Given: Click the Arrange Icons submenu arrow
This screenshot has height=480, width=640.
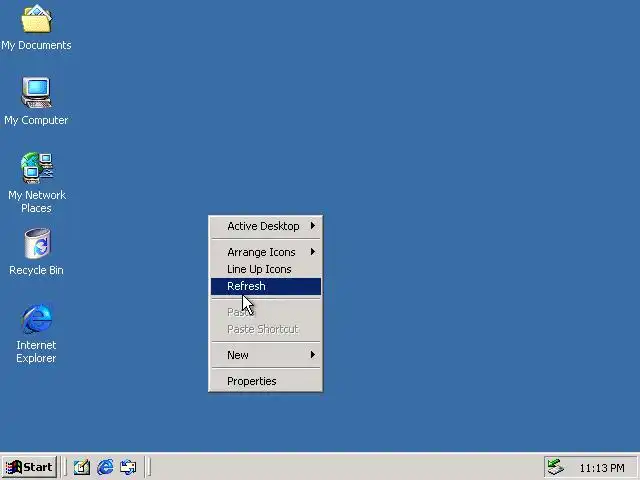Looking at the screenshot, I should (313, 252).
